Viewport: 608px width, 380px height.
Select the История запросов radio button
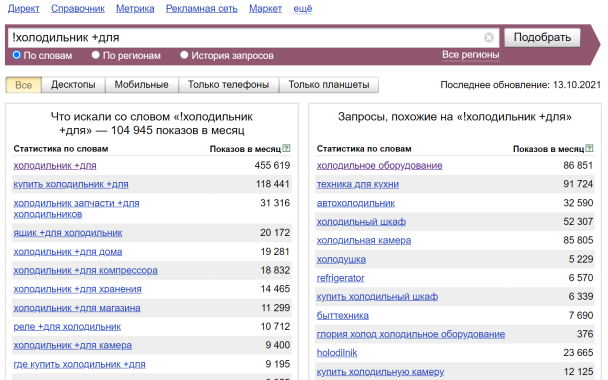coord(184,55)
